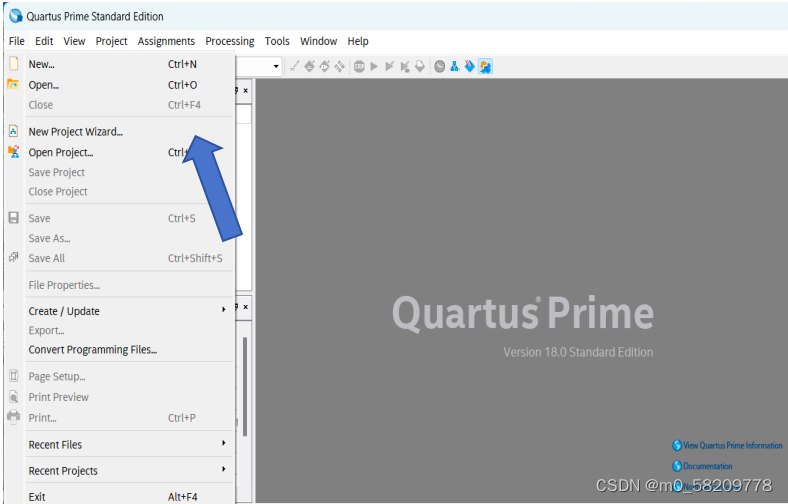Click the lower left panel vertical scrollbar
Viewport: 788px width, 504px height.
[x=245, y=387]
